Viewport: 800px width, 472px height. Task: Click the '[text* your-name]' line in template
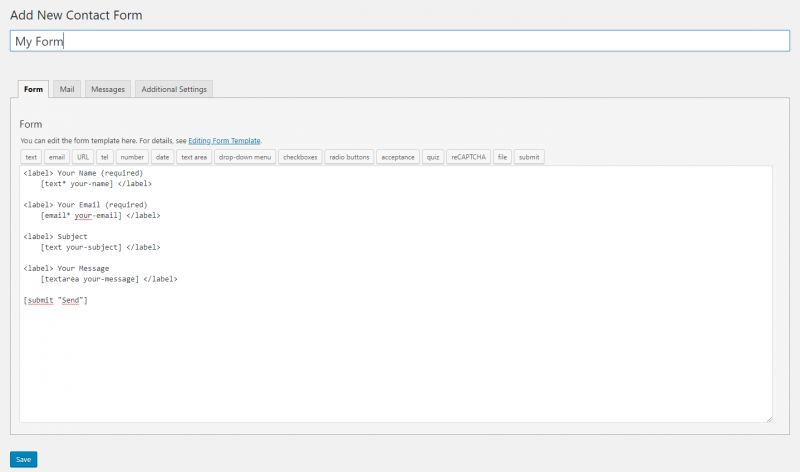(96, 184)
